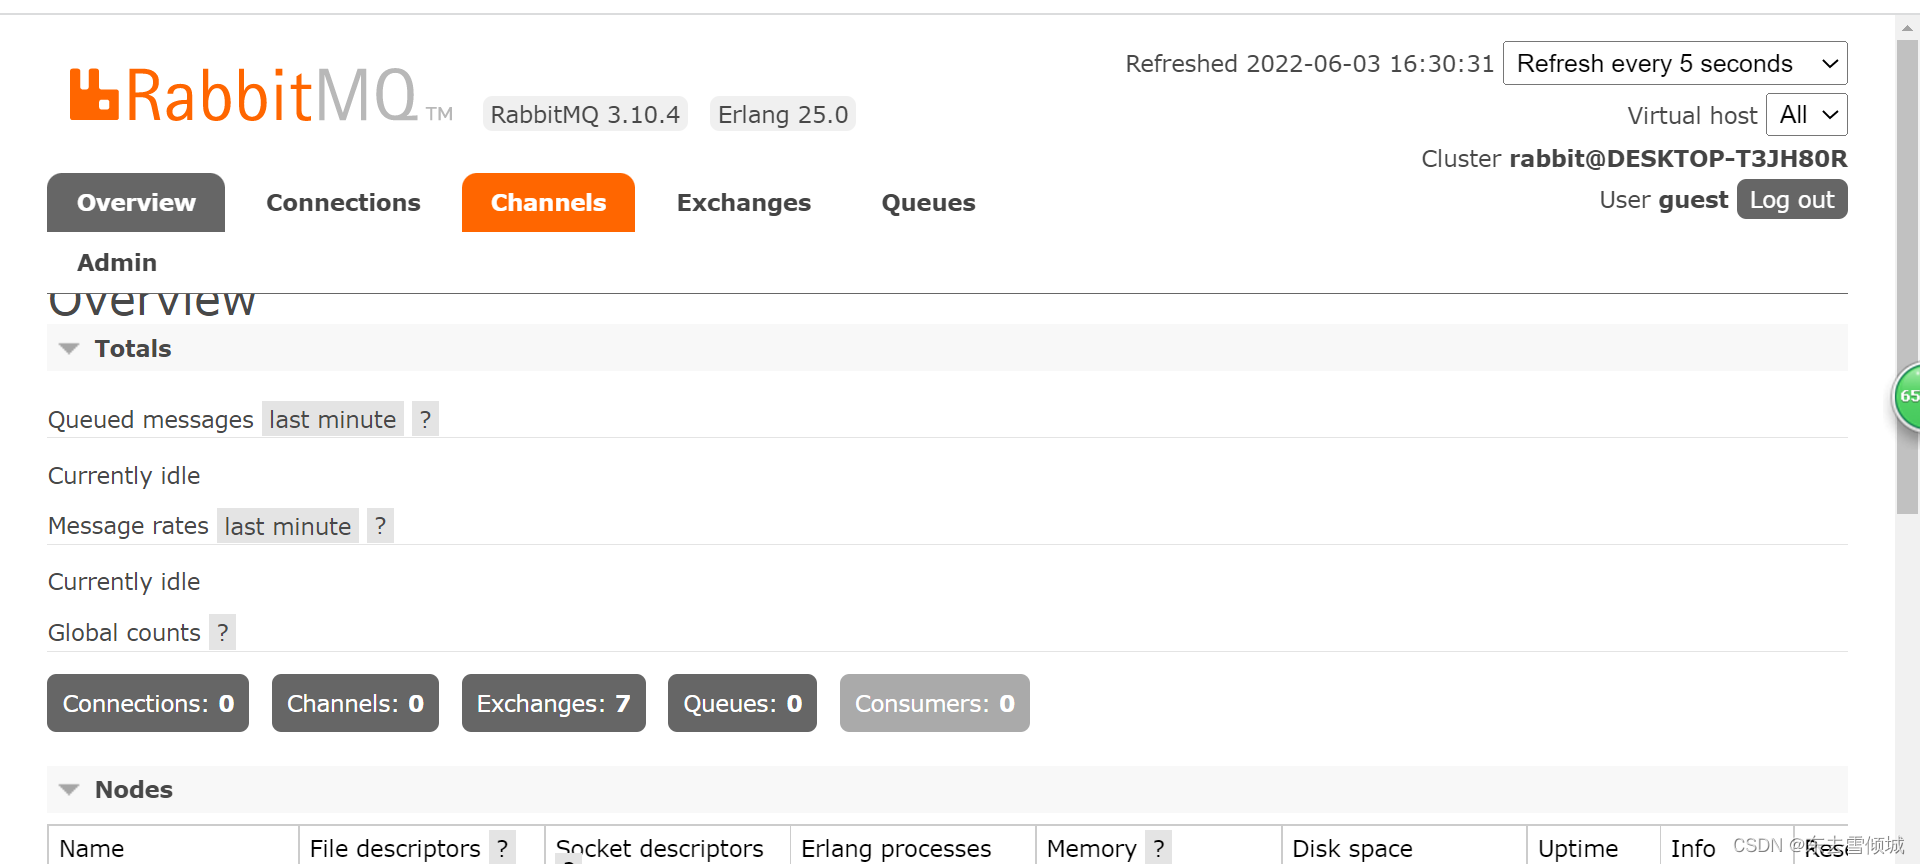This screenshot has width=1920, height=864.
Task: Click the page vertical scrollbar thumb
Action: [1907, 276]
